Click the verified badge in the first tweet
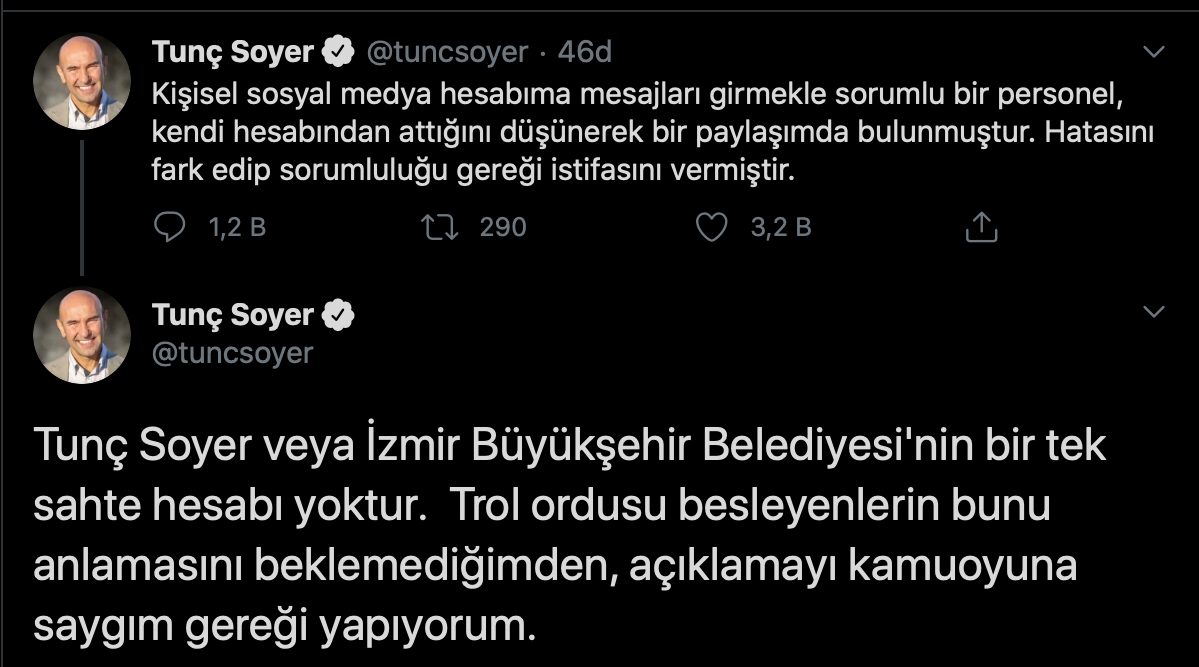The image size is (1199, 667). [340, 51]
